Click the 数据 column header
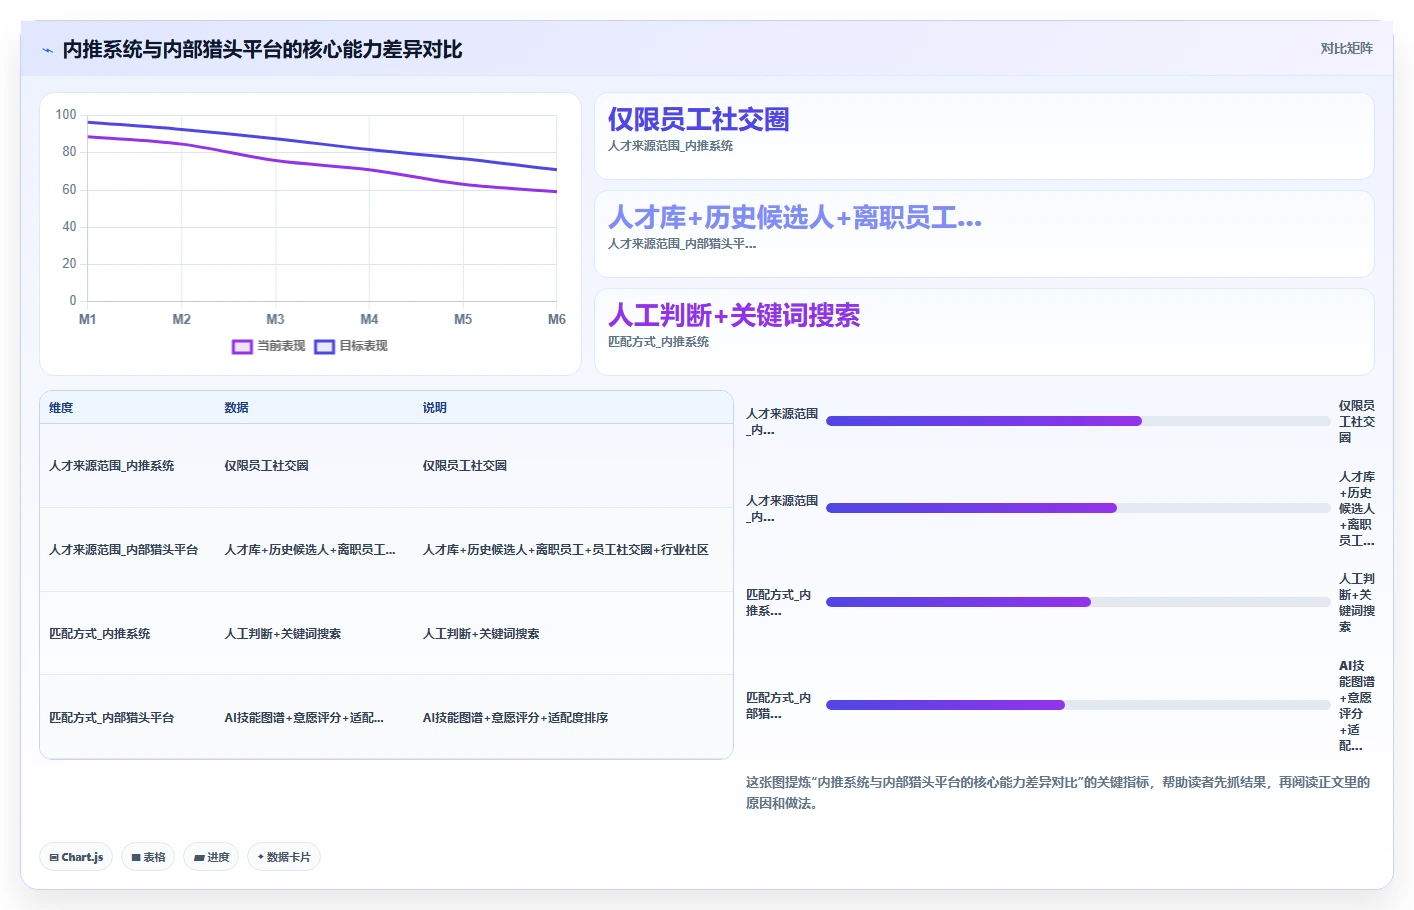This screenshot has width=1414, height=910. coord(236,408)
